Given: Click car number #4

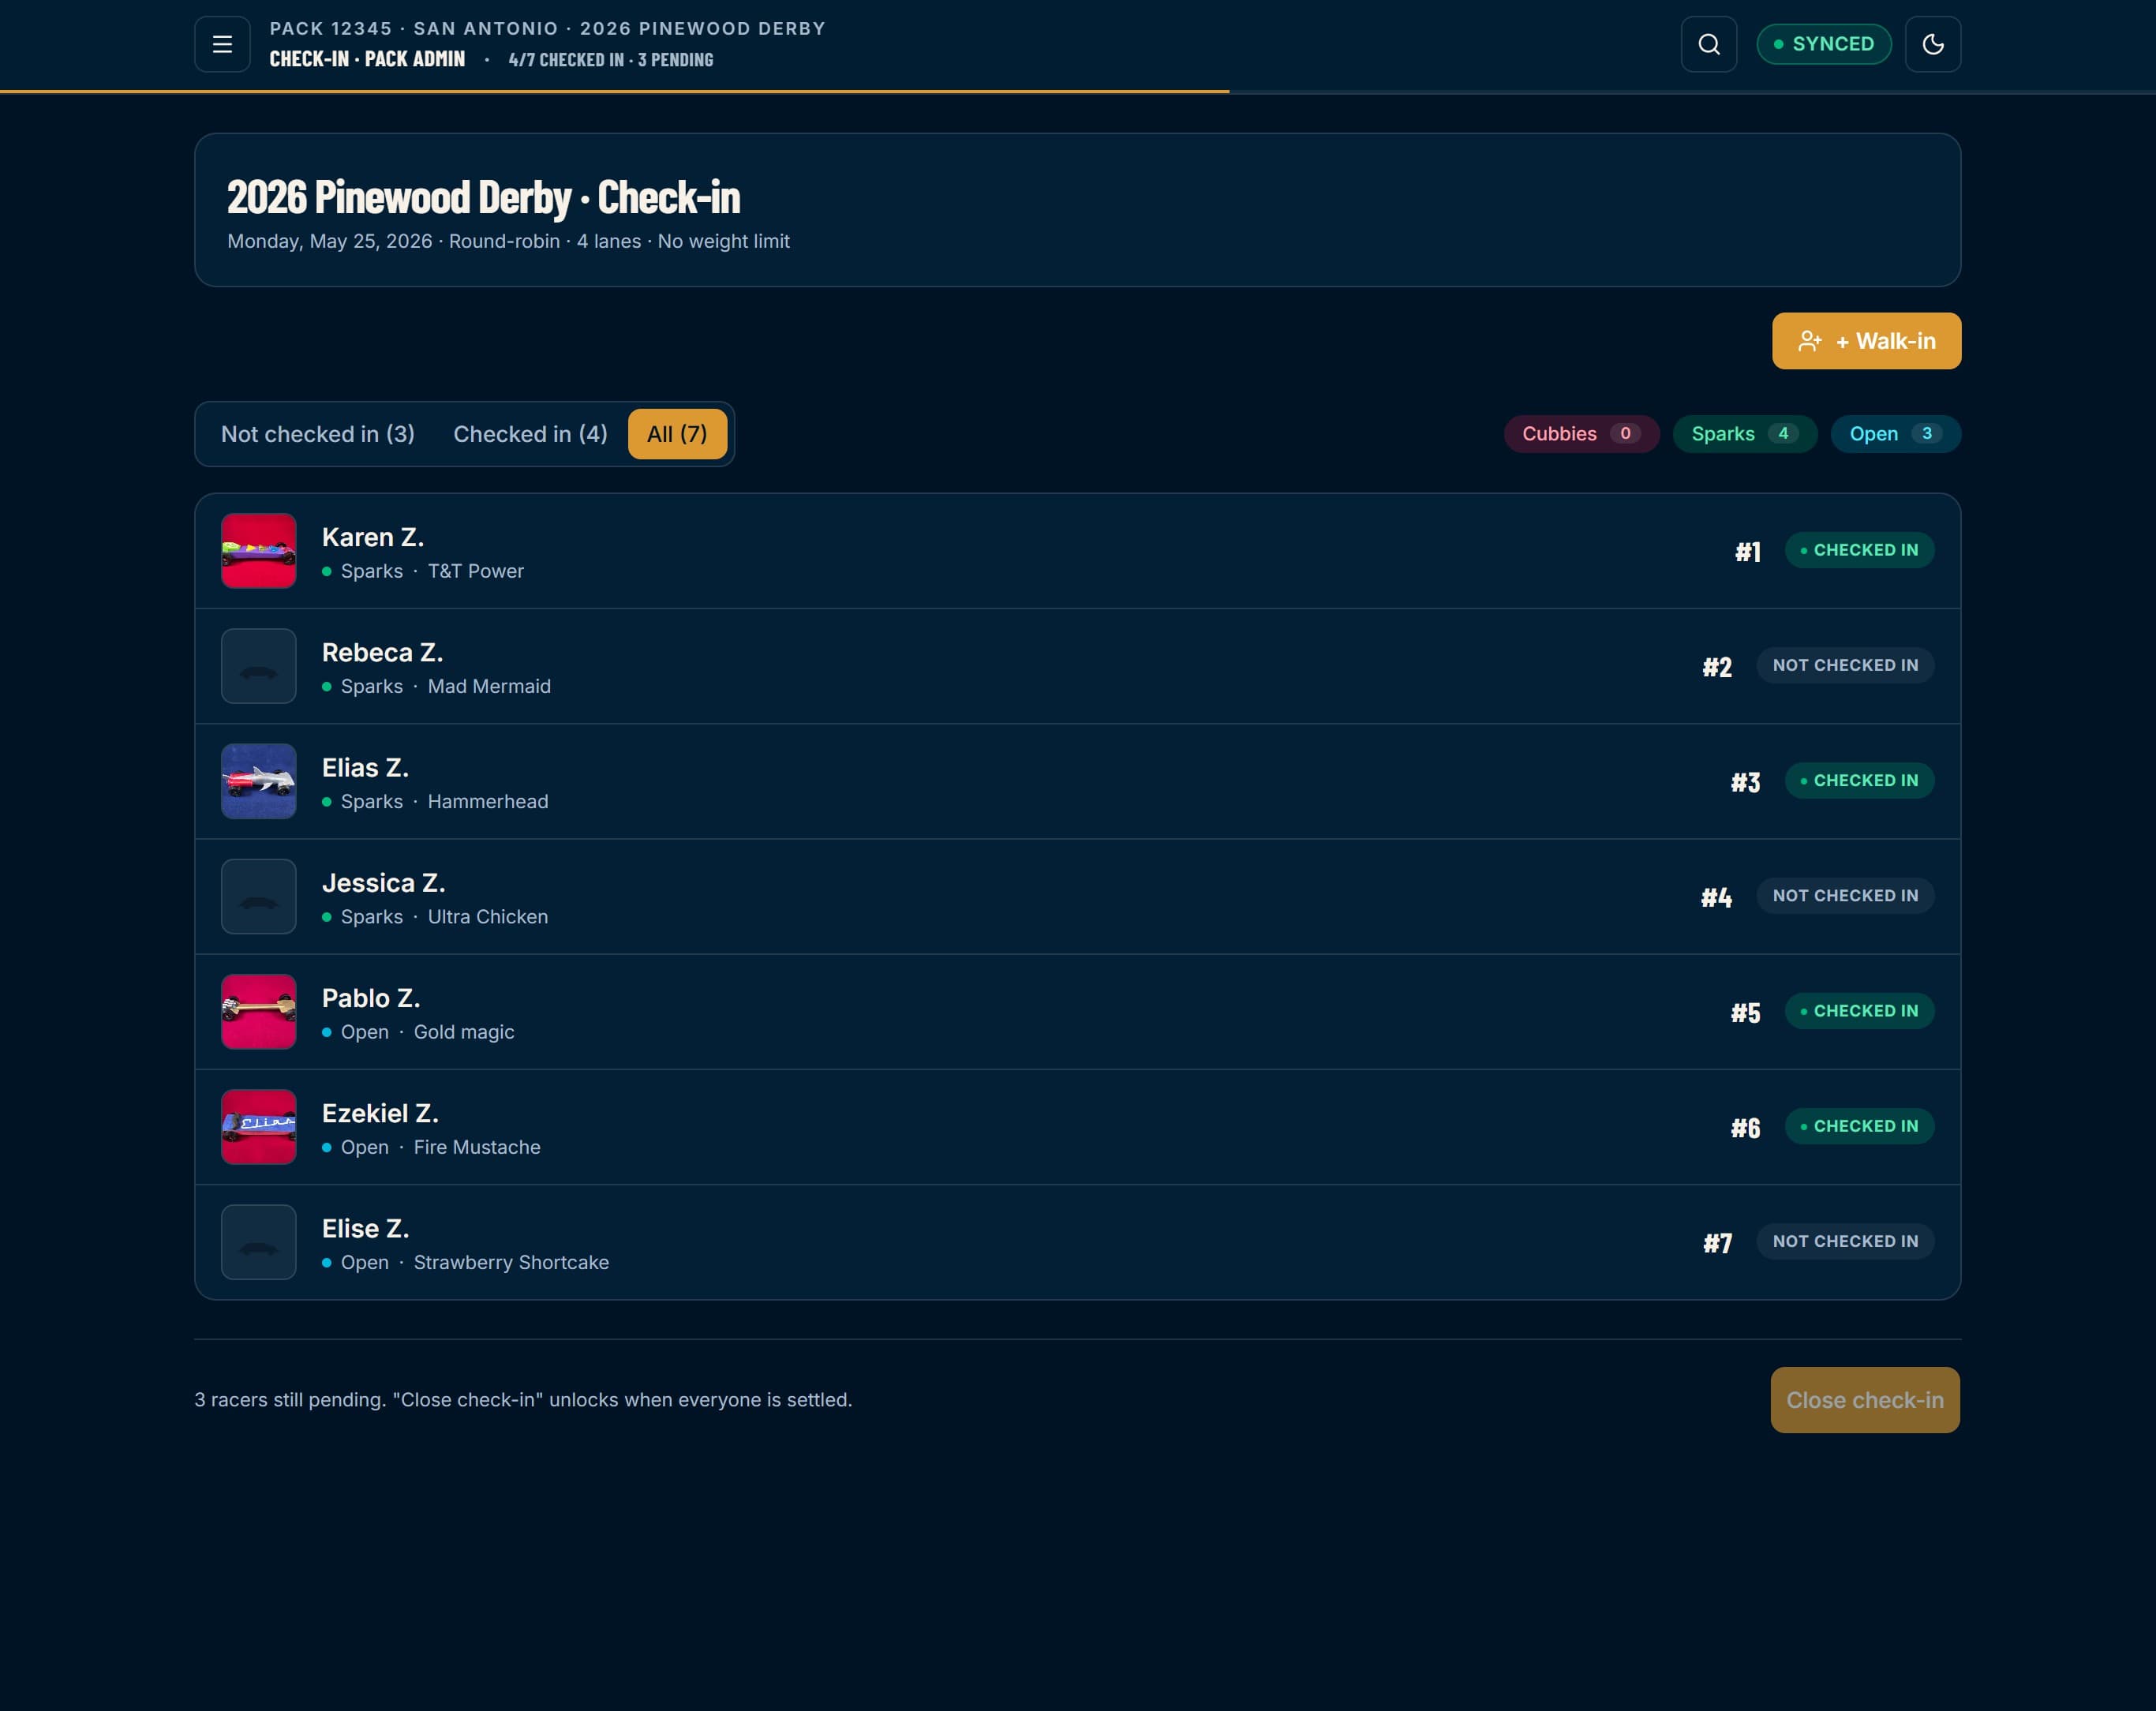Looking at the screenshot, I should pos(1717,897).
